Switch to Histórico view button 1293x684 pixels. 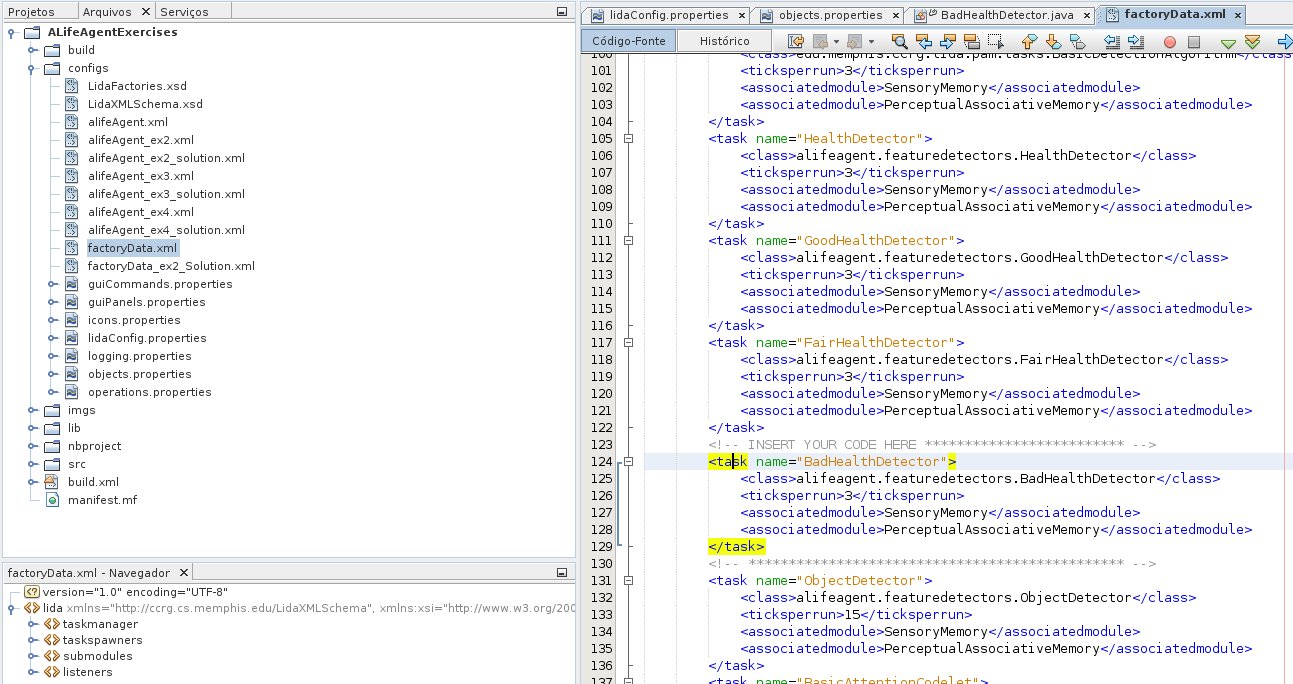pos(724,41)
